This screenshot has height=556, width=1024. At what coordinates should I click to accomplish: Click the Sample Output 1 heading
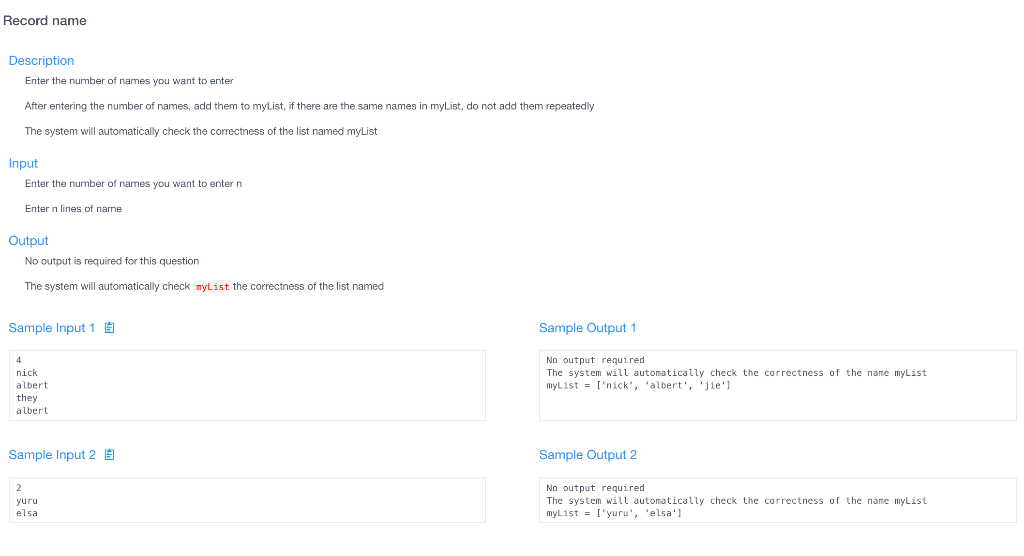tap(587, 328)
